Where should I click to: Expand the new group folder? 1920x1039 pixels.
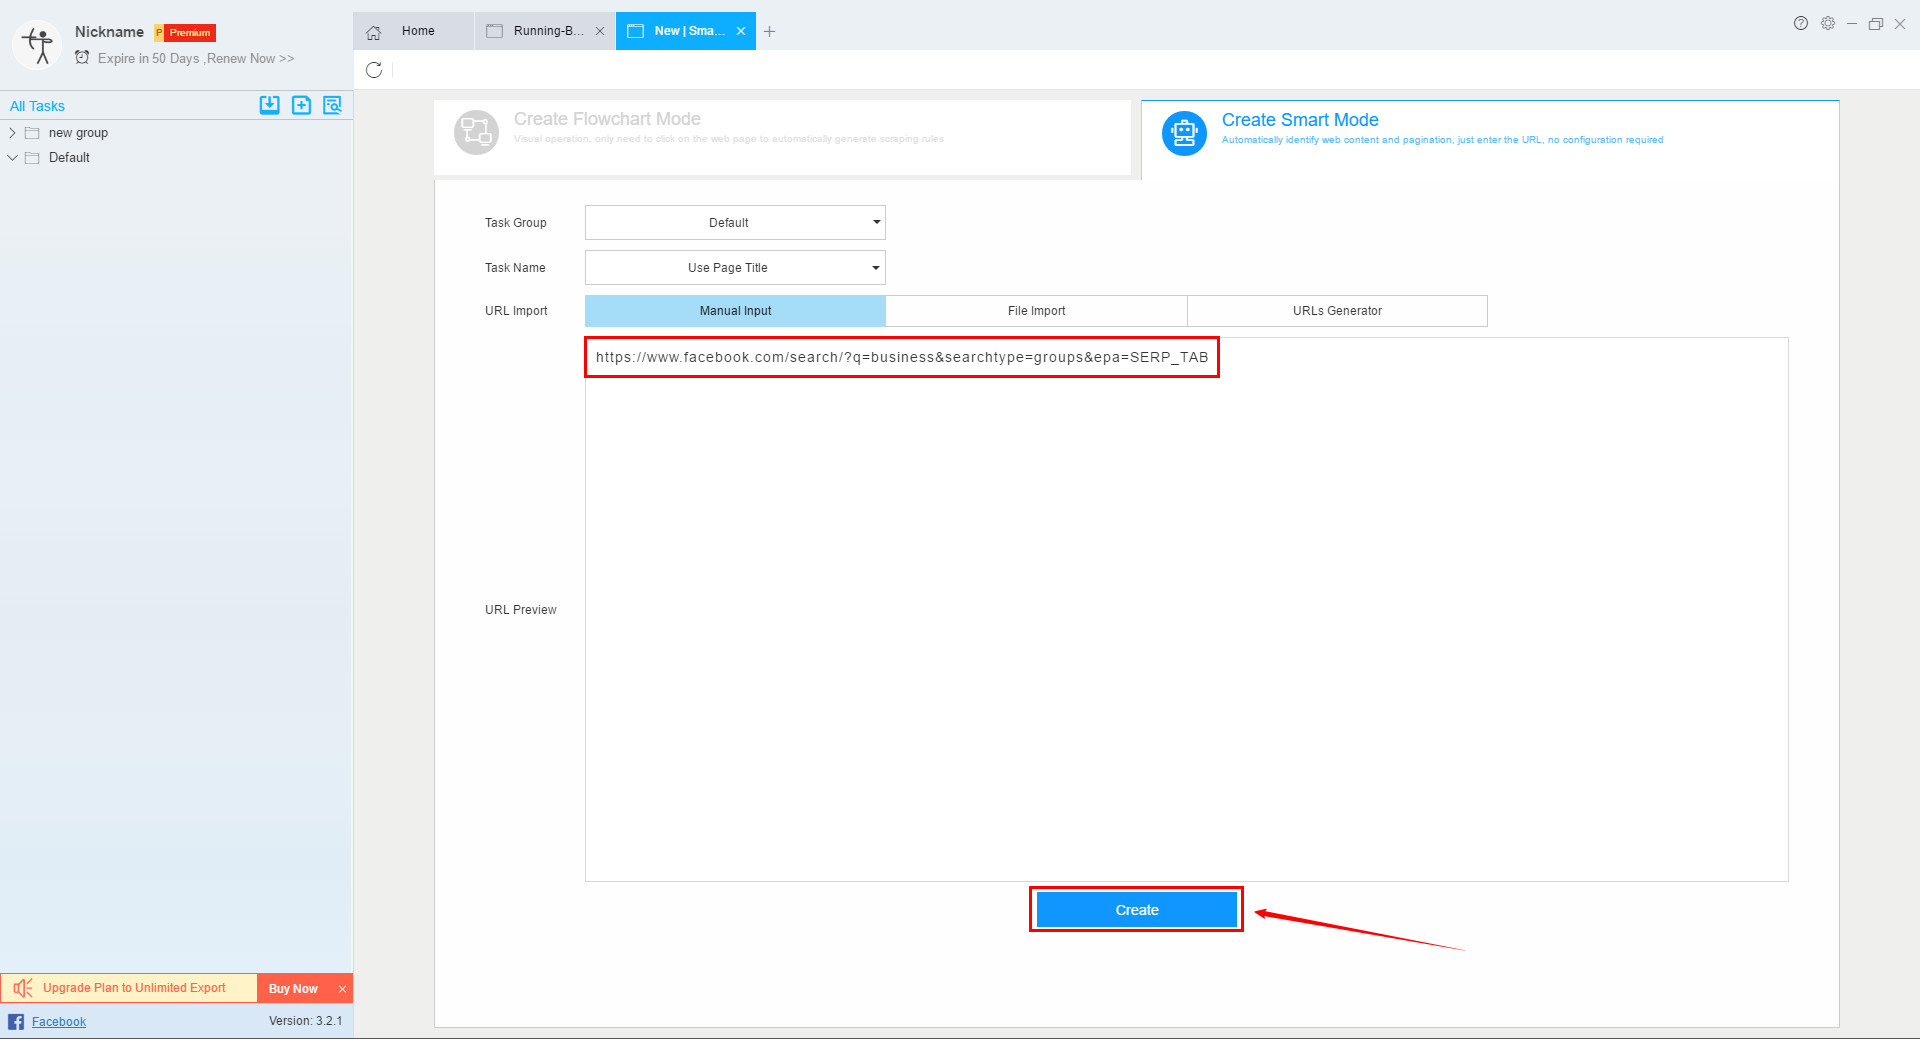pyautogui.click(x=12, y=133)
